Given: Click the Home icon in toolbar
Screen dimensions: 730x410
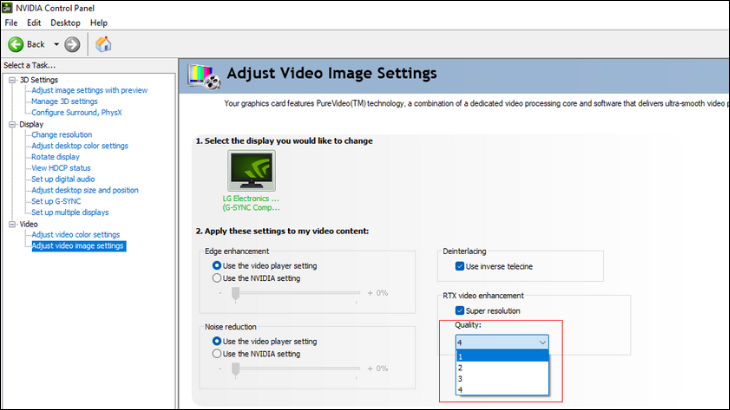Looking at the screenshot, I should coord(103,44).
